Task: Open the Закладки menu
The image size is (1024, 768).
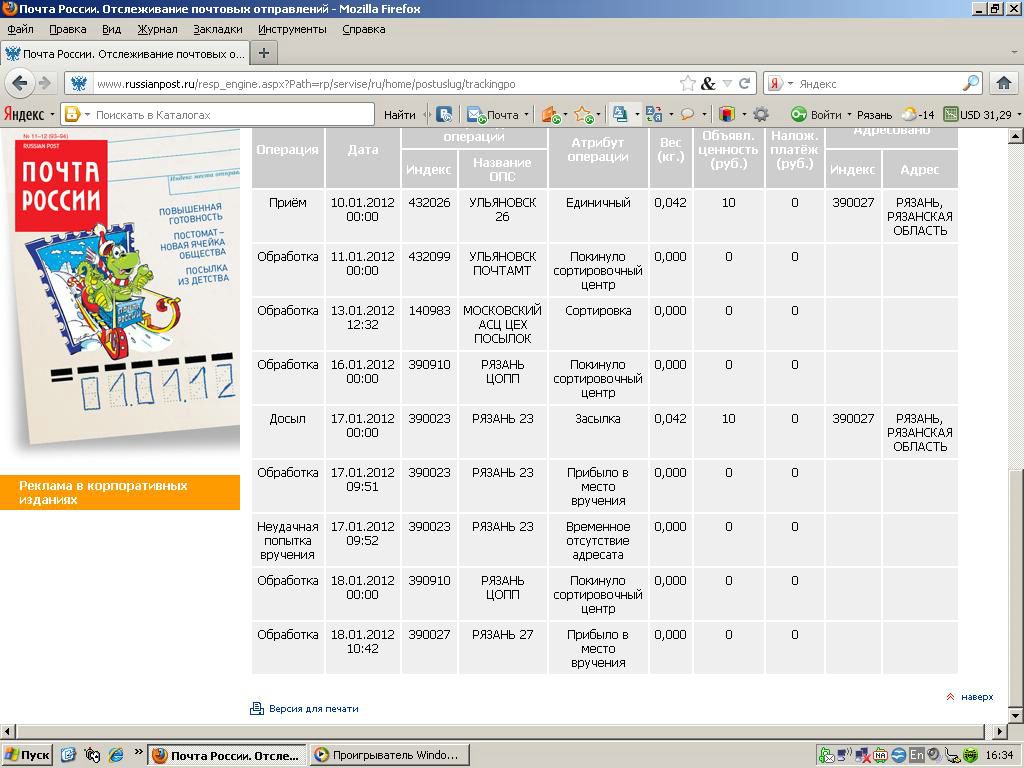Action: coord(217,29)
